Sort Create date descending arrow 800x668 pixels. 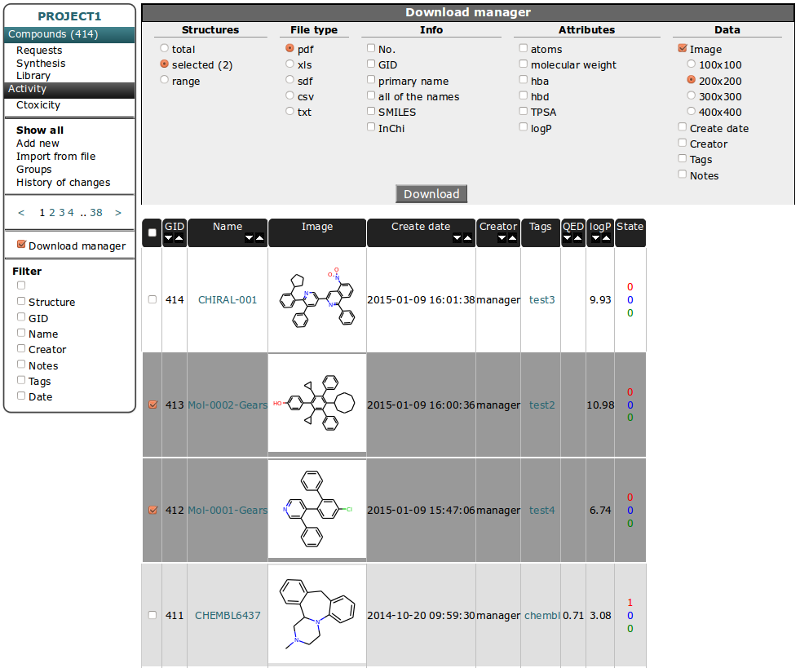point(457,238)
